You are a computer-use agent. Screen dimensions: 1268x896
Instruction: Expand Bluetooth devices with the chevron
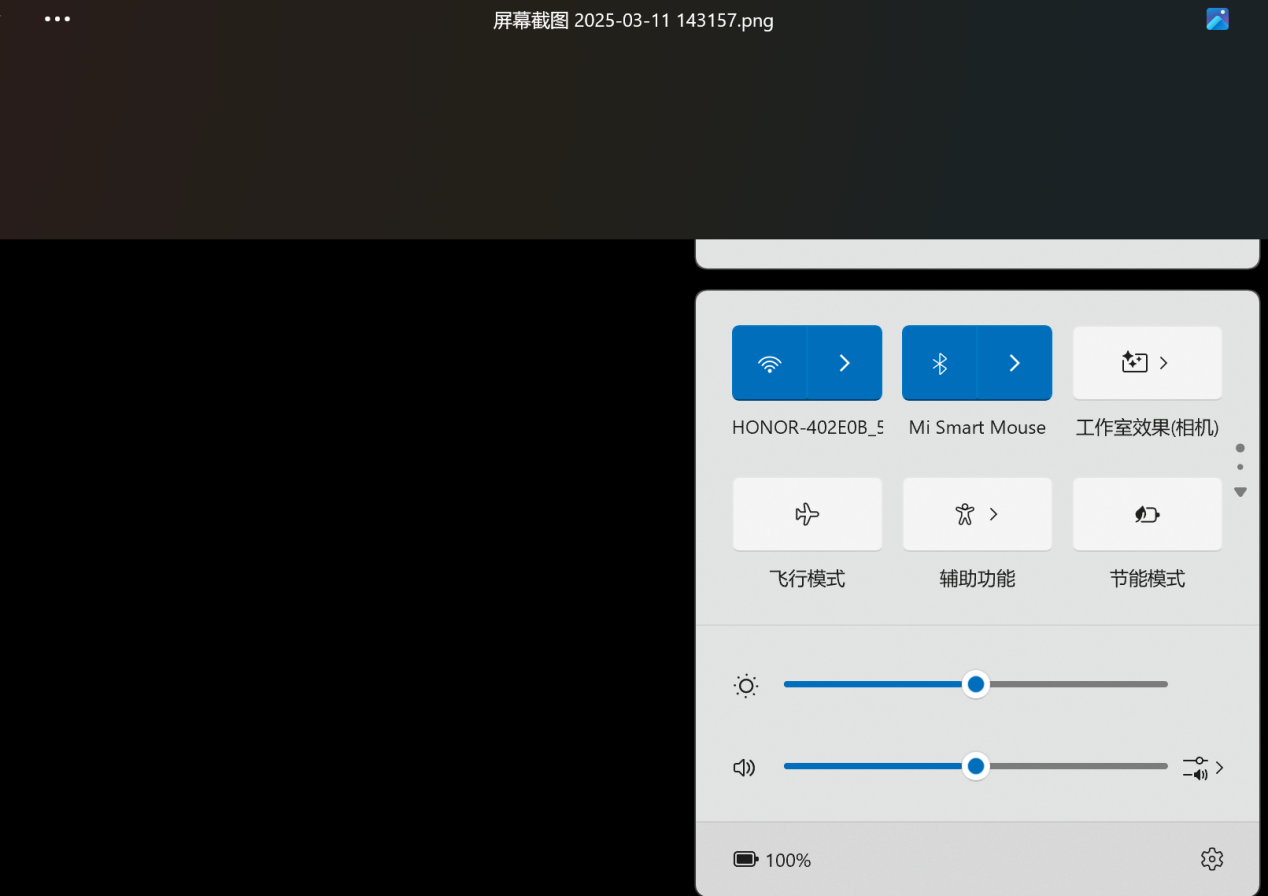1015,363
